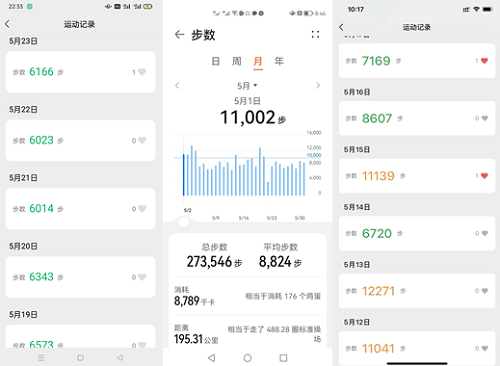Open the 6023 steps record card
This screenshot has width=500, height=366.
(x=80, y=140)
